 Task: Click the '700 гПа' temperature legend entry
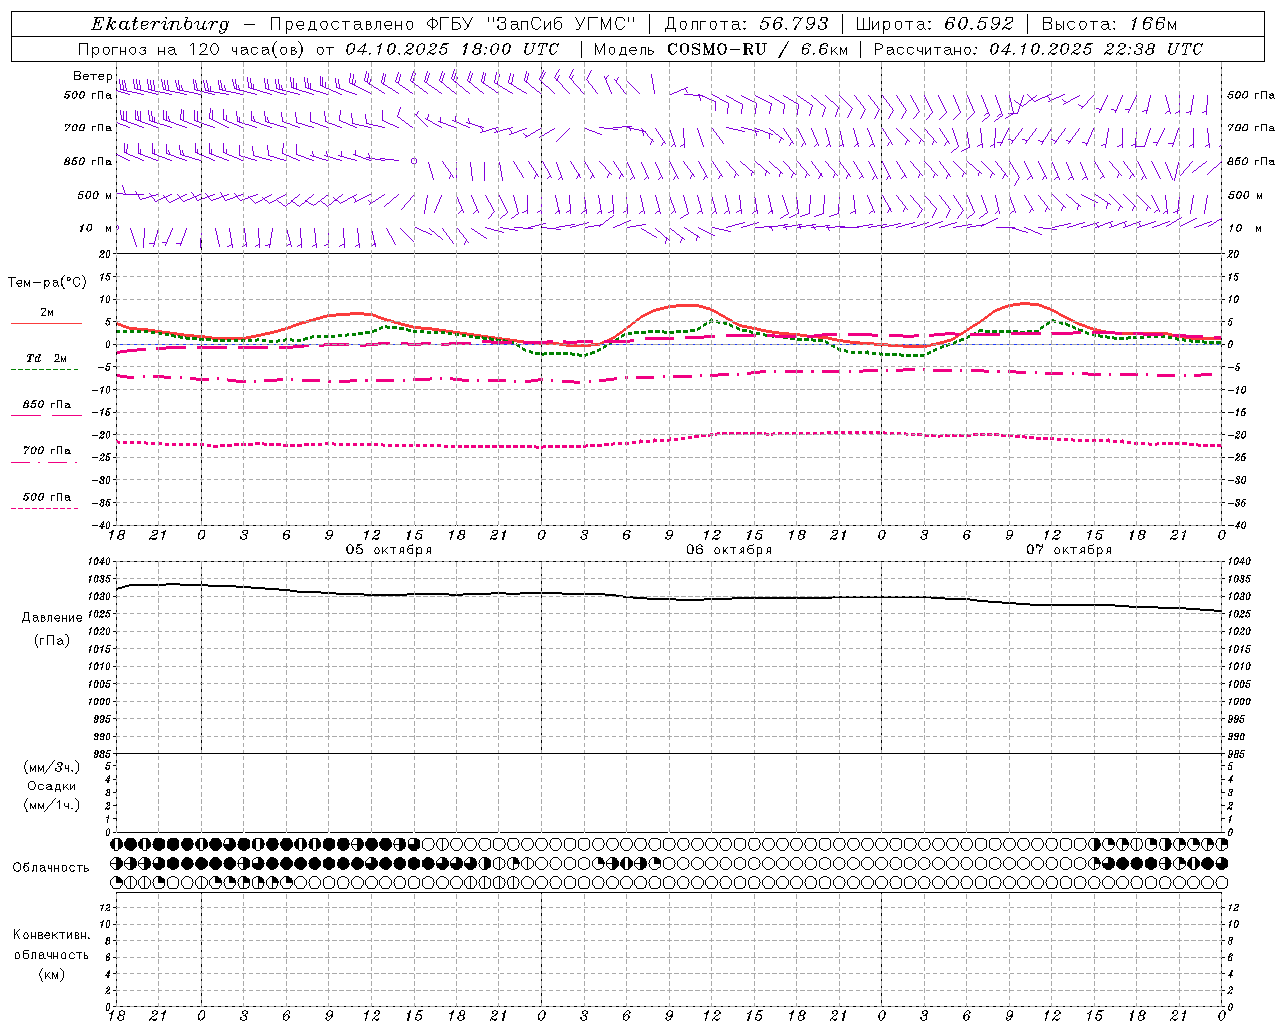pos(46,450)
